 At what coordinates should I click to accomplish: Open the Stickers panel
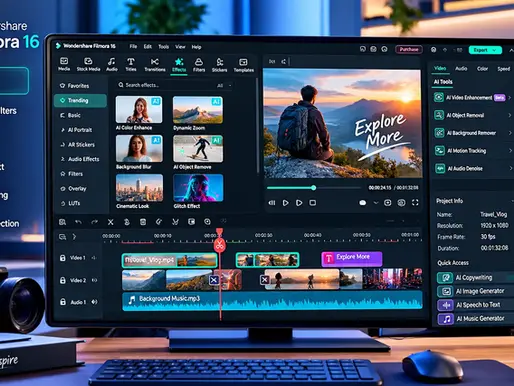click(x=219, y=64)
